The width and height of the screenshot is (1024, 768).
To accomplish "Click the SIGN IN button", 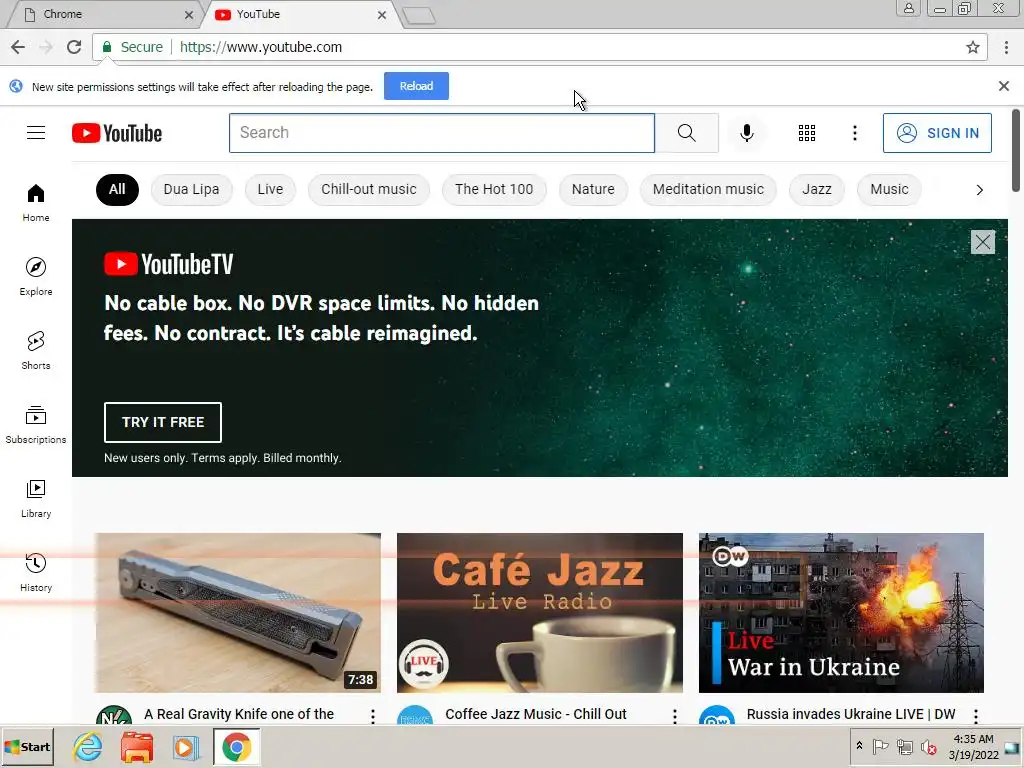I will tap(937, 133).
